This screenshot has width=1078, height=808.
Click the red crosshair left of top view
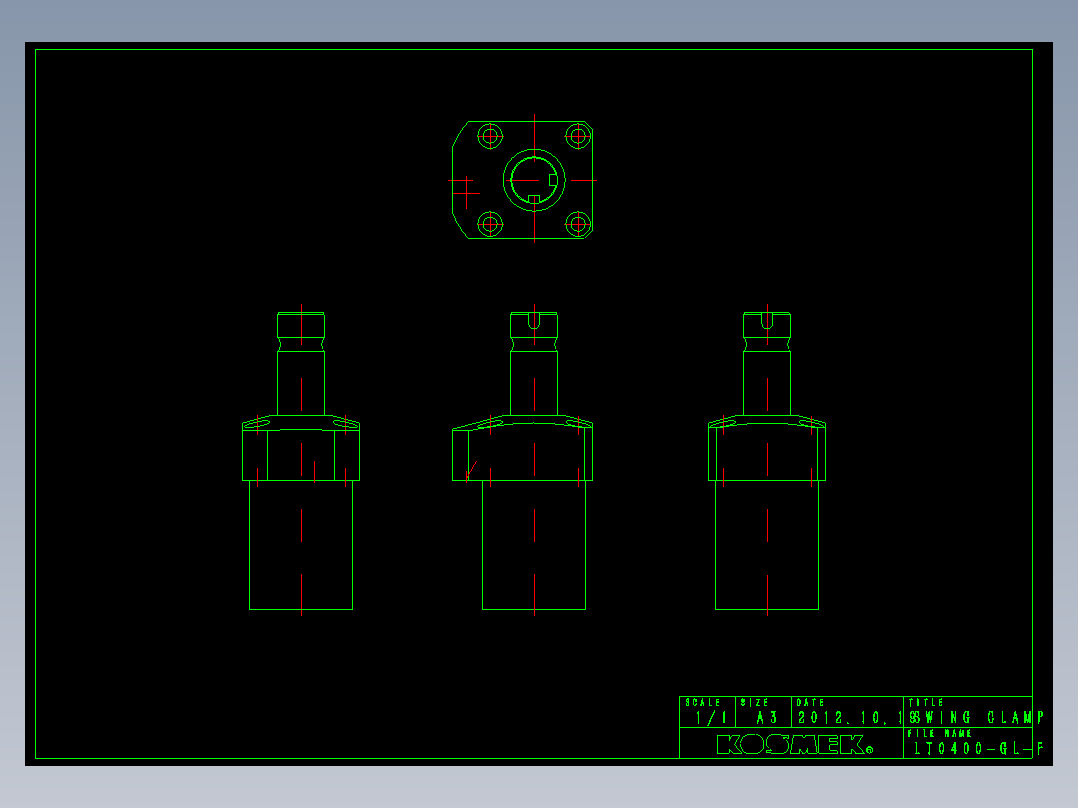(x=465, y=192)
